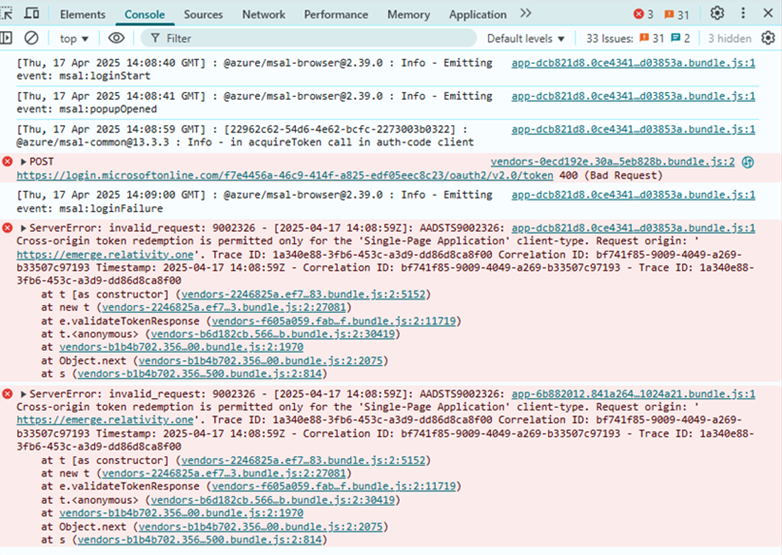The image size is (782, 555).
Task: Open the Sources tab
Action: (203, 14)
